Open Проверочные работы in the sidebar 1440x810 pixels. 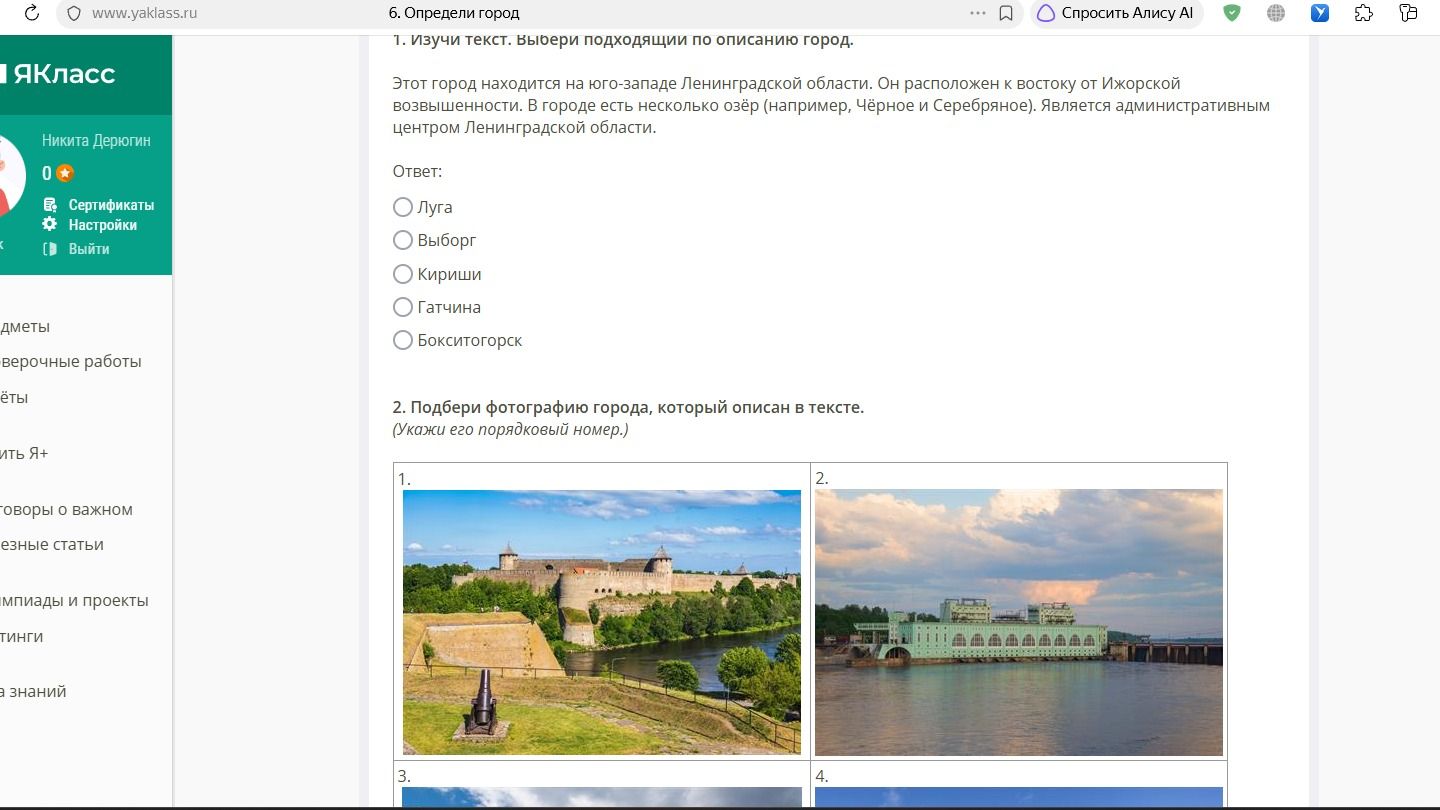pos(71,362)
